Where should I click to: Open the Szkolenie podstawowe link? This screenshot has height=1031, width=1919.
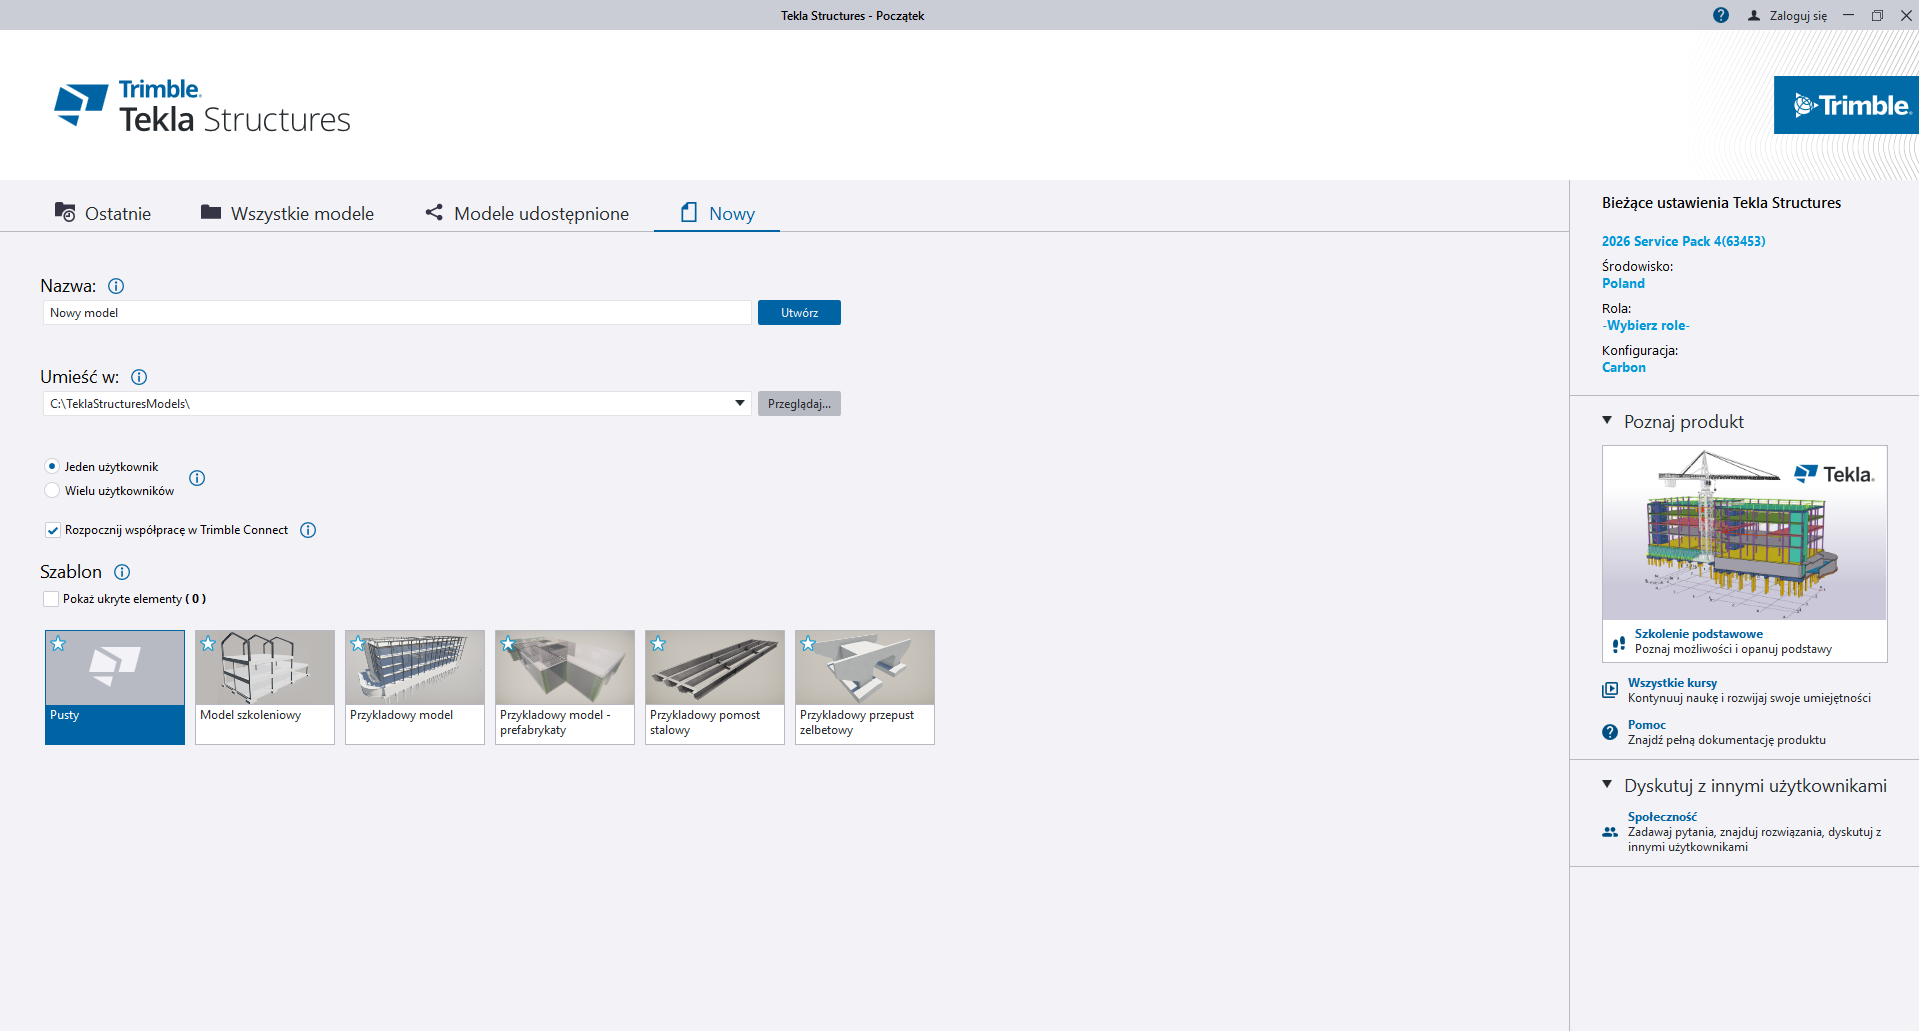pyautogui.click(x=1698, y=634)
